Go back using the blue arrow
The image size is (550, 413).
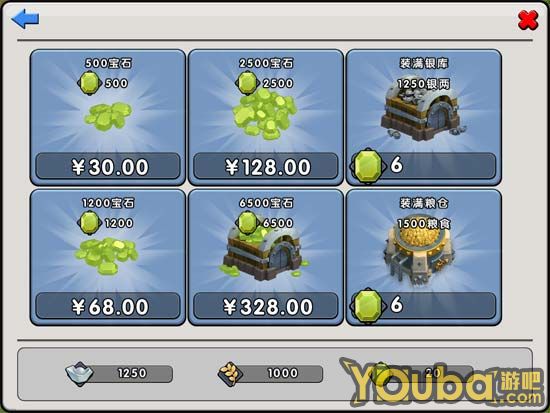coord(25,18)
